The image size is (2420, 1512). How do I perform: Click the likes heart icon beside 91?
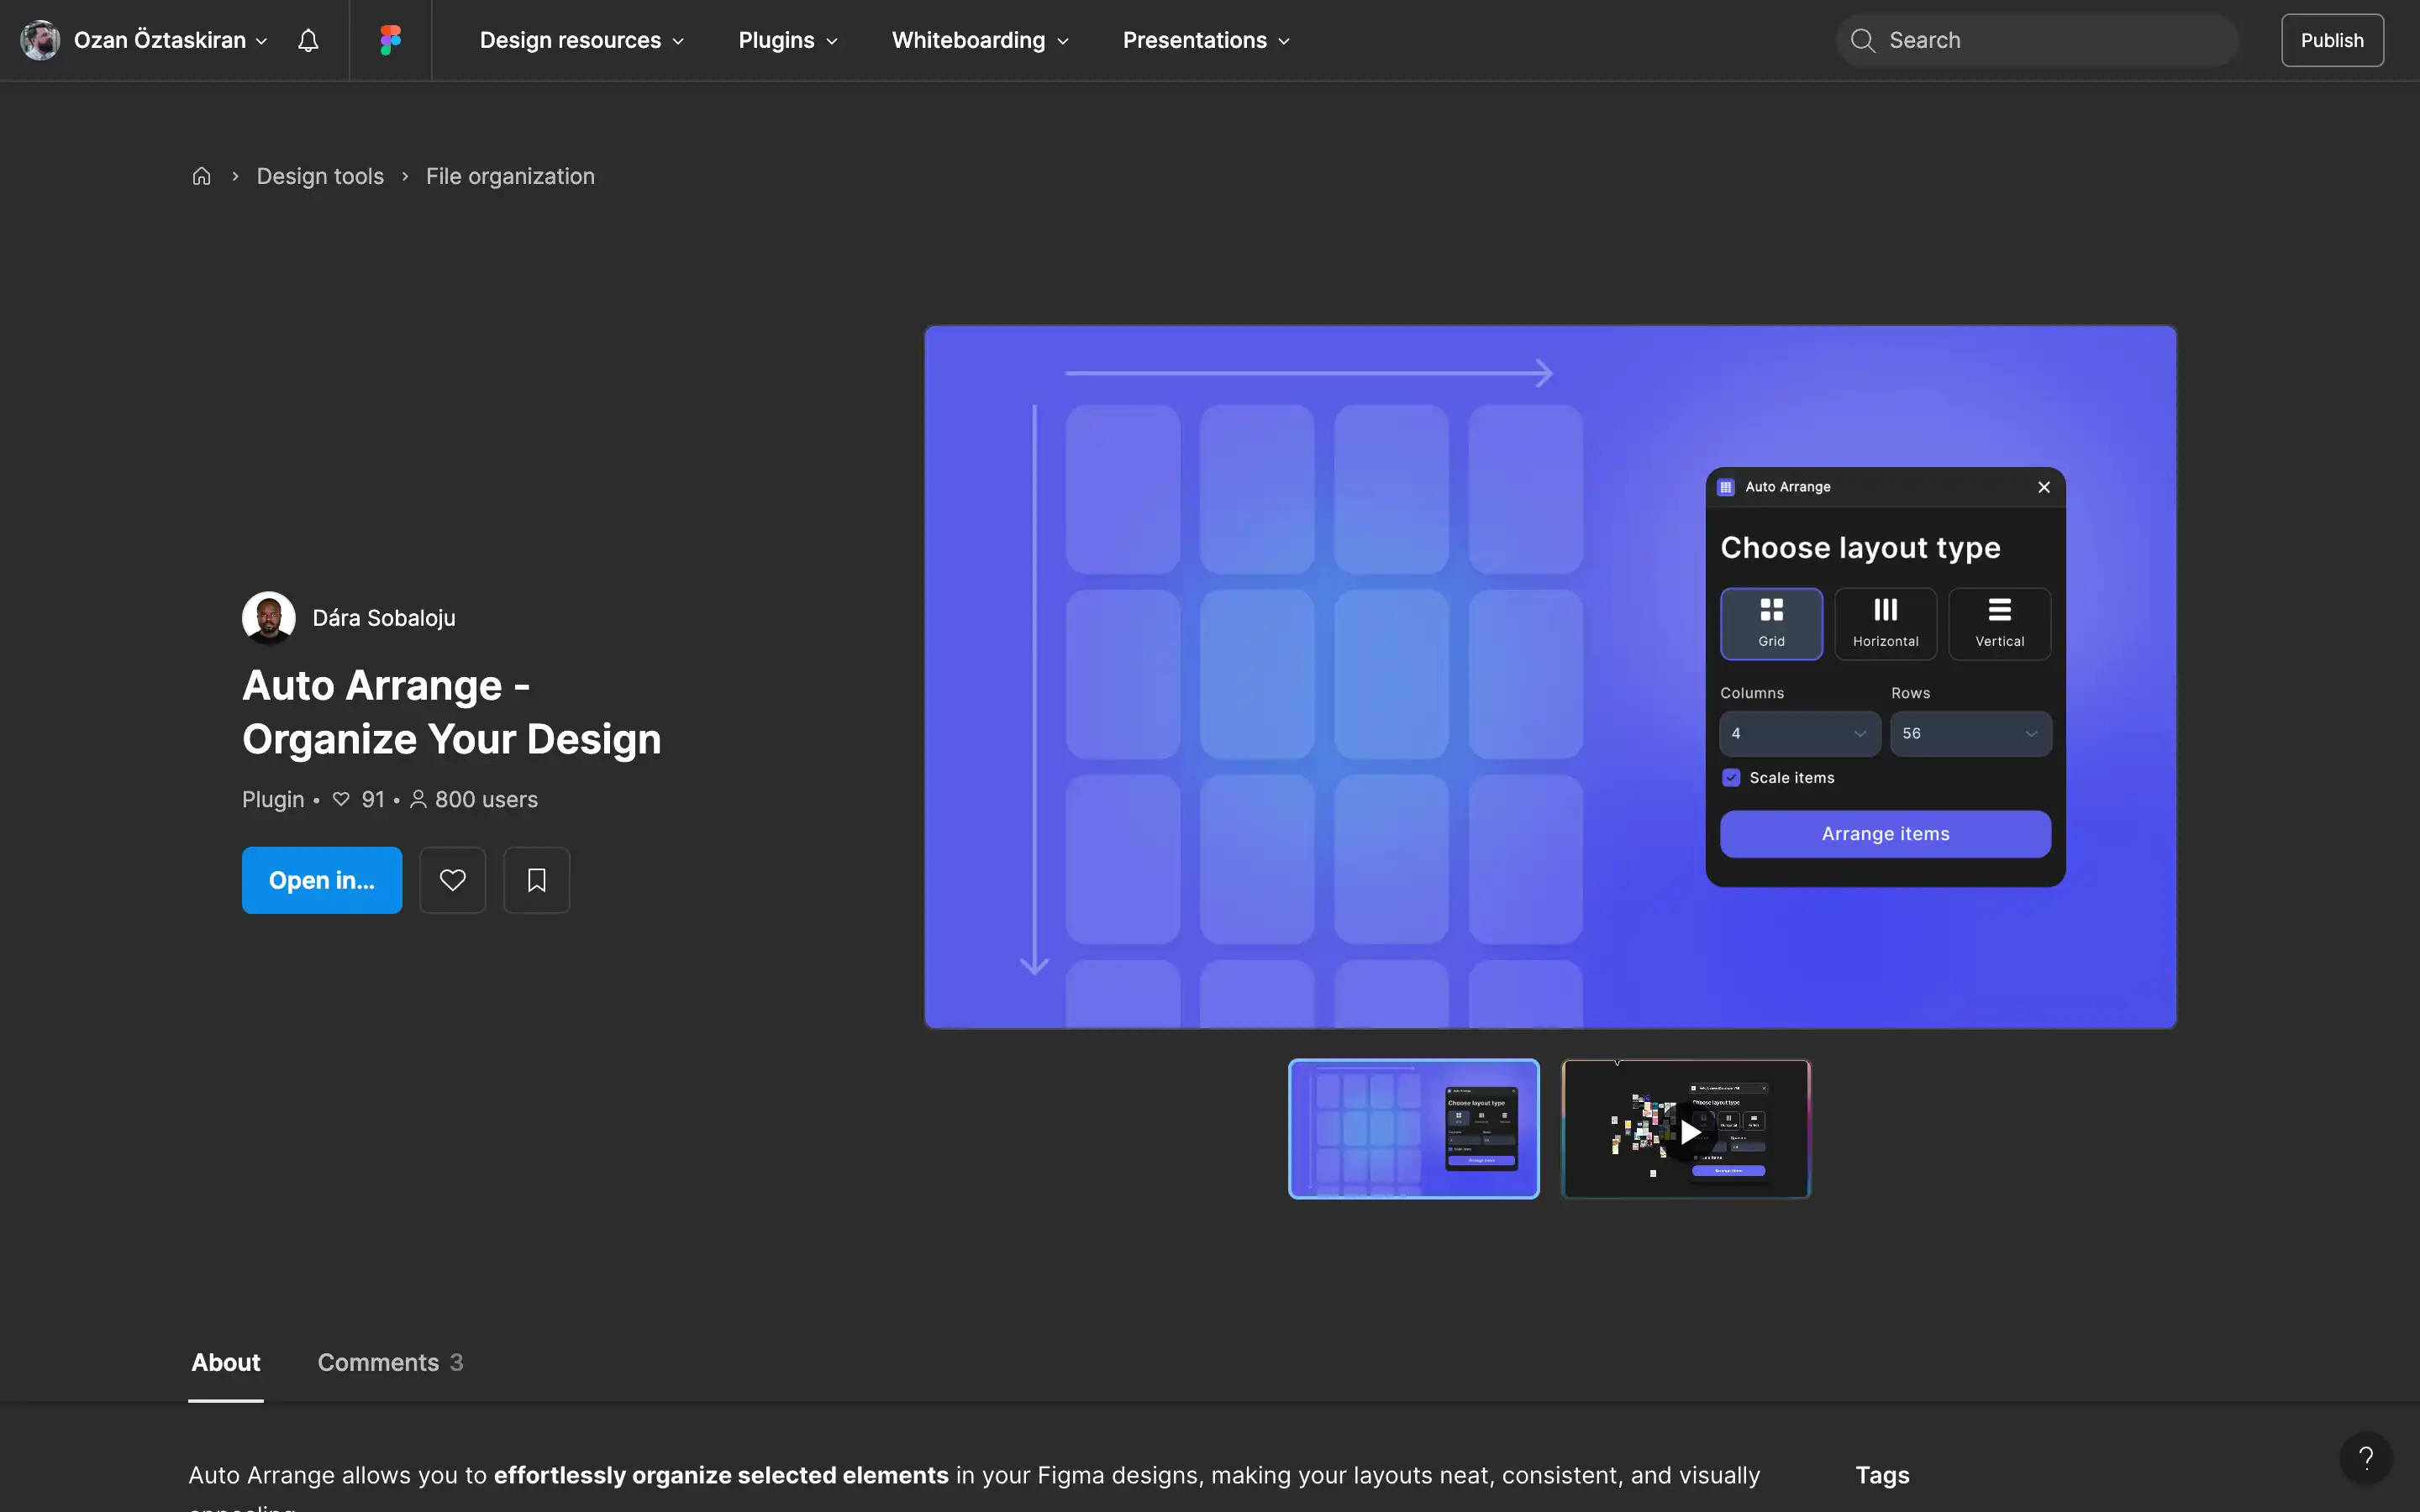341,799
